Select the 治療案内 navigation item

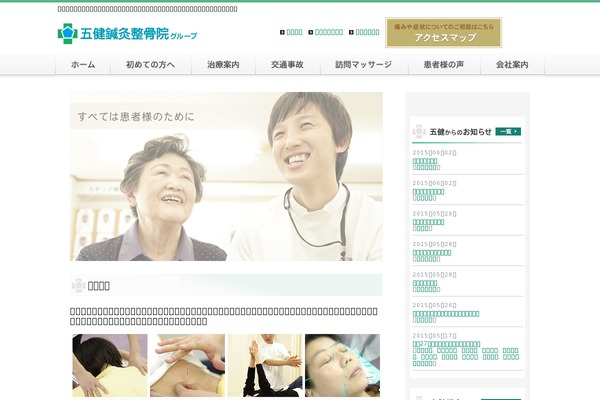[223, 65]
